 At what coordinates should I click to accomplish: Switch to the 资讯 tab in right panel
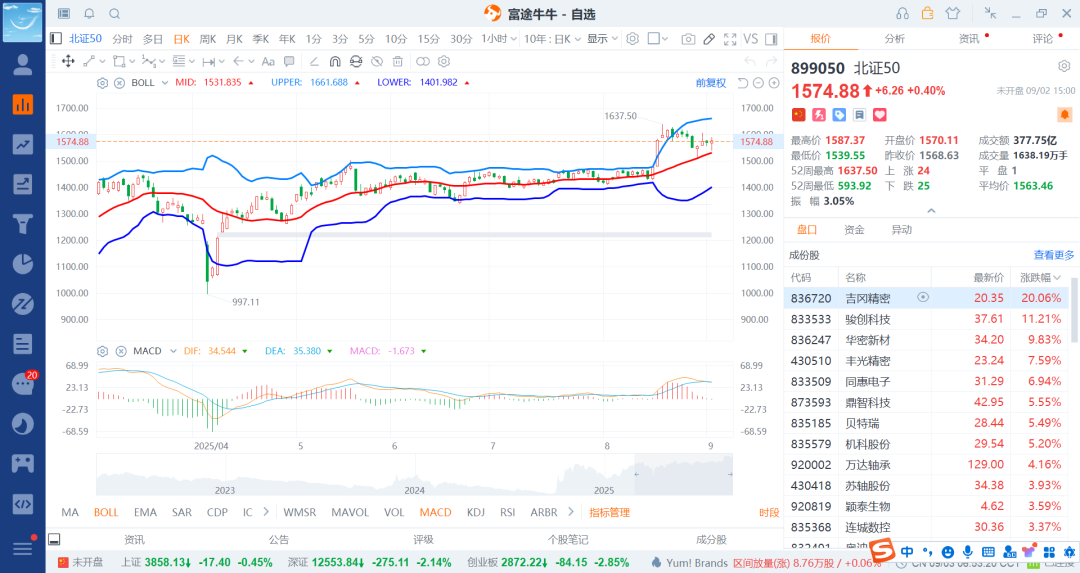(969, 39)
